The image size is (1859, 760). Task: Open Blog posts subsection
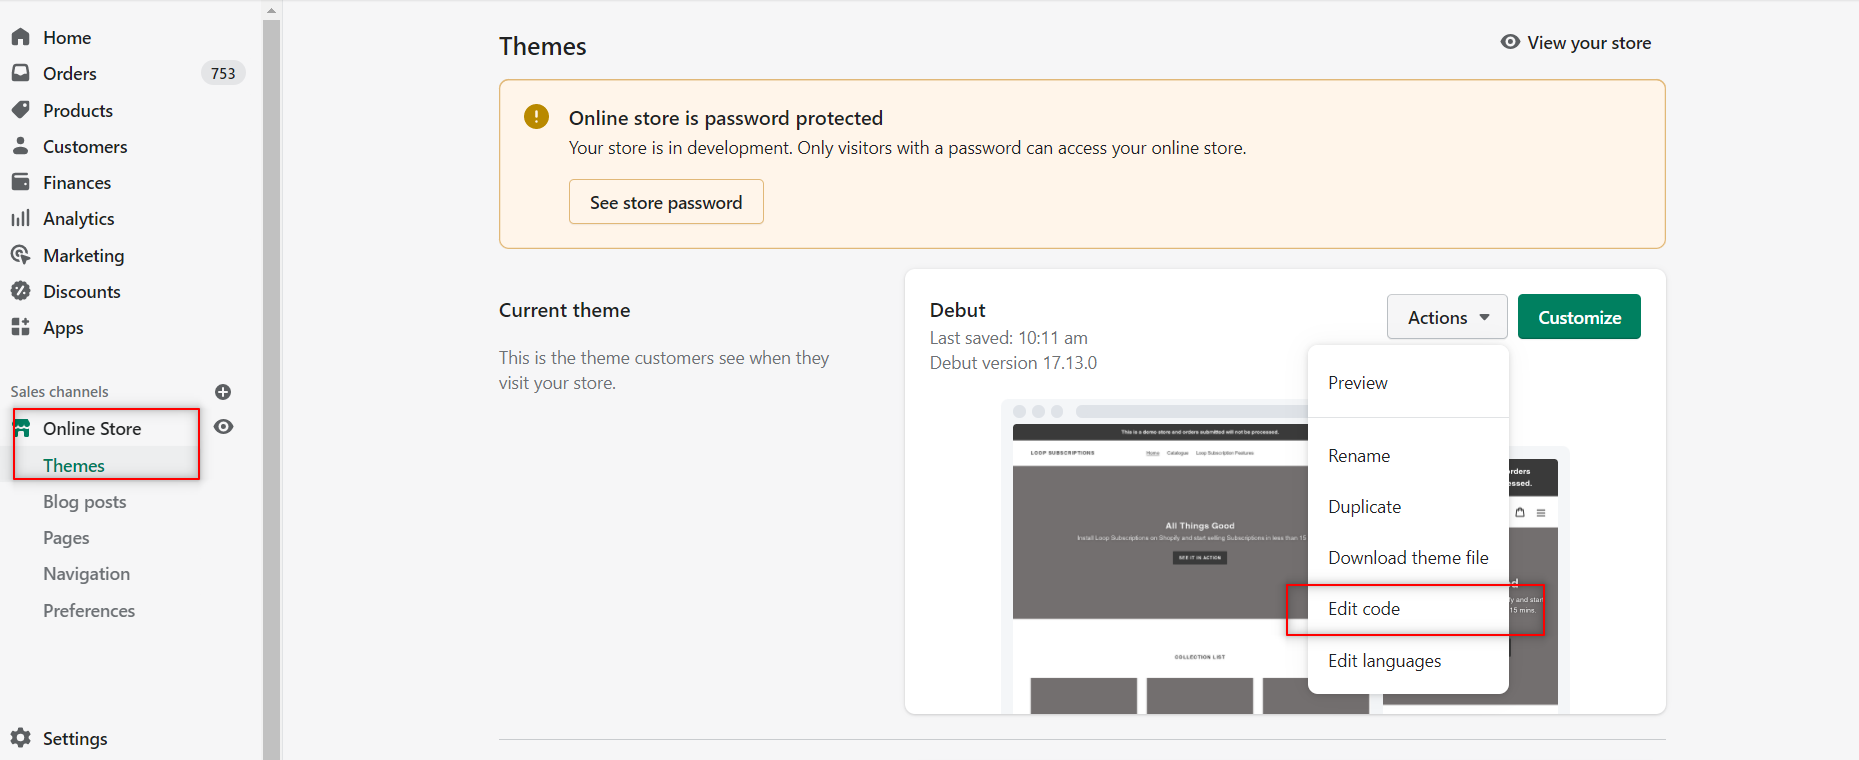point(85,501)
